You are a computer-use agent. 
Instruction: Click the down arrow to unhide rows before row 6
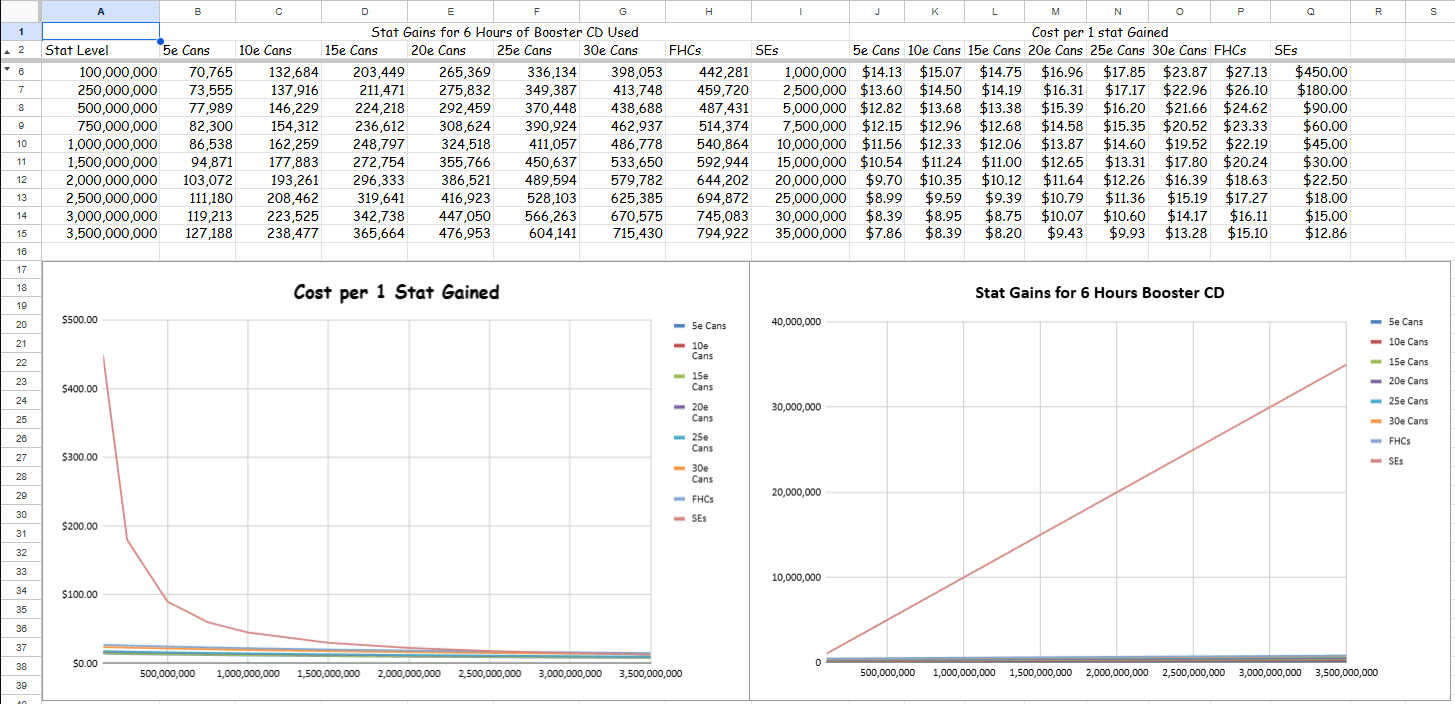tap(9, 70)
